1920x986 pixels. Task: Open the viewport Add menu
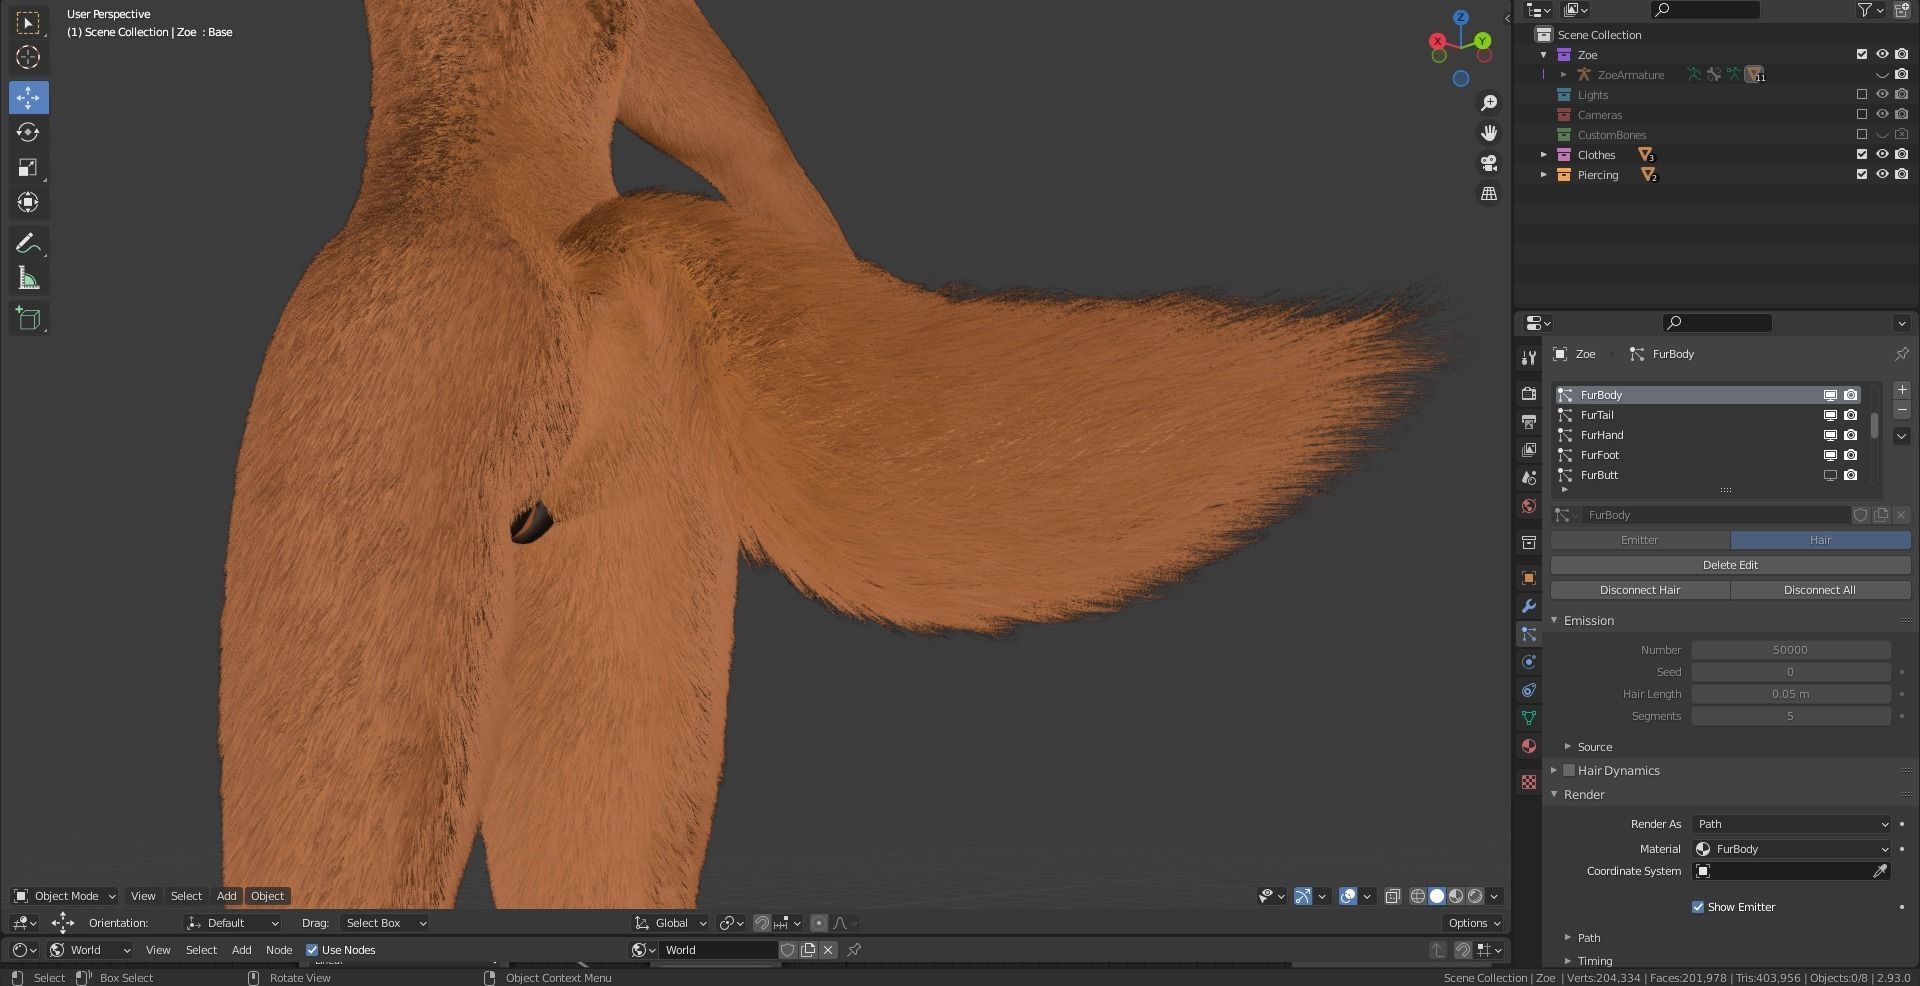pyautogui.click(x=227, y=896)
